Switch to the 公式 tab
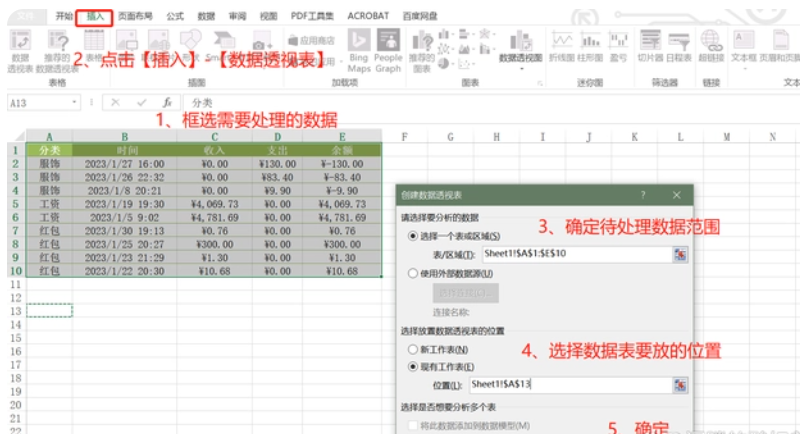800x434 pixels. tap(175, 16)
